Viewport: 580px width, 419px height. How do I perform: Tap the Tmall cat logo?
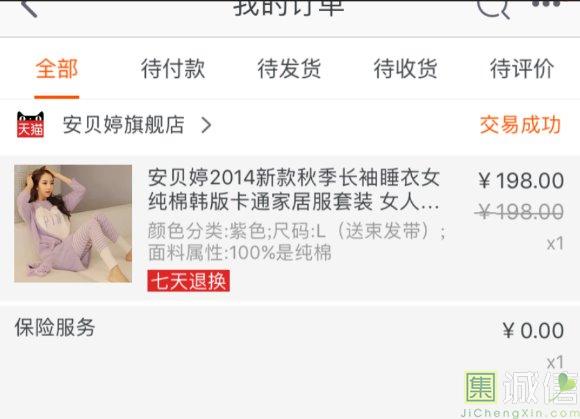30,125
